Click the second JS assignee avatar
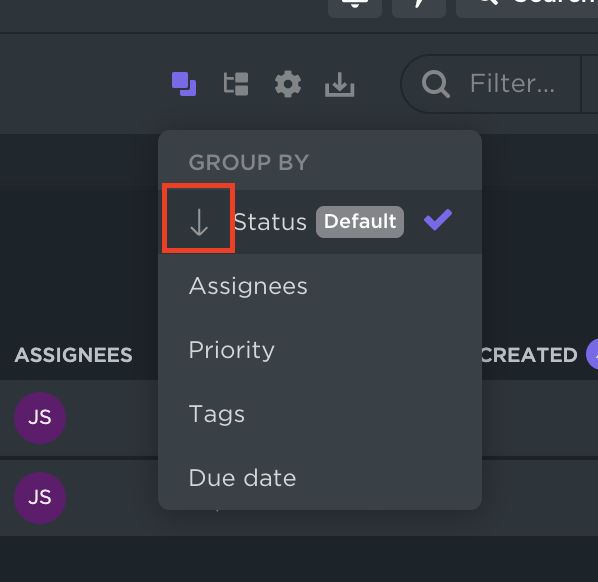The height and width of the screenshot is (582, 598). click(40, 498)
